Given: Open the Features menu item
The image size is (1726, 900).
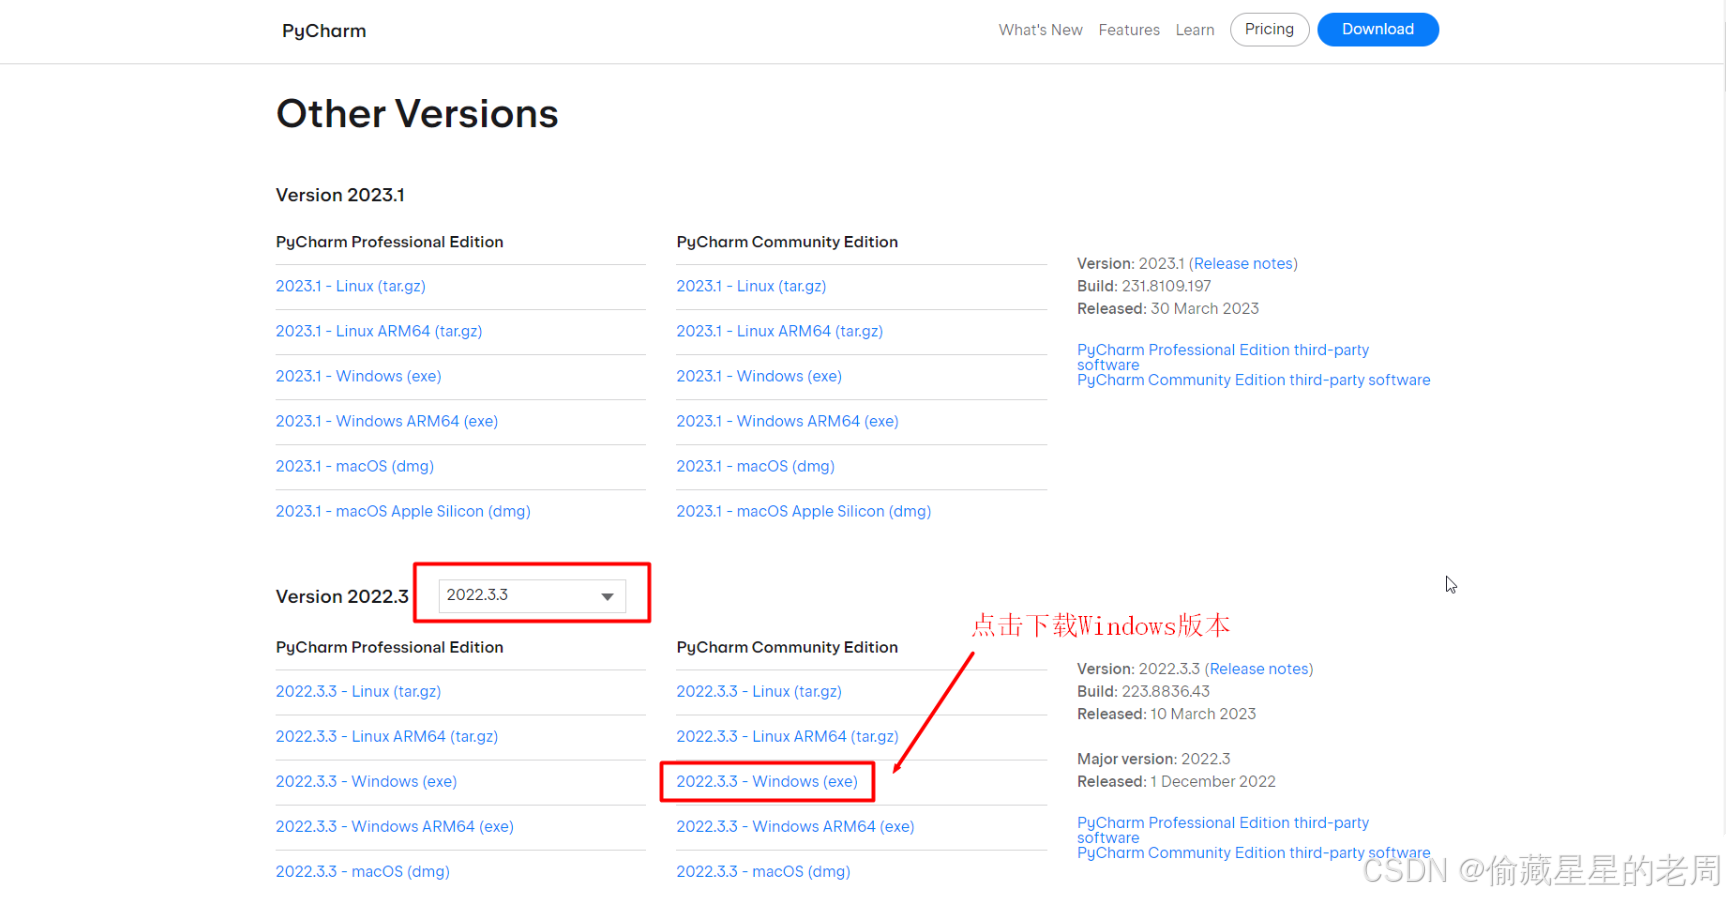Looking at the screenshot, I should point(1129,30).
